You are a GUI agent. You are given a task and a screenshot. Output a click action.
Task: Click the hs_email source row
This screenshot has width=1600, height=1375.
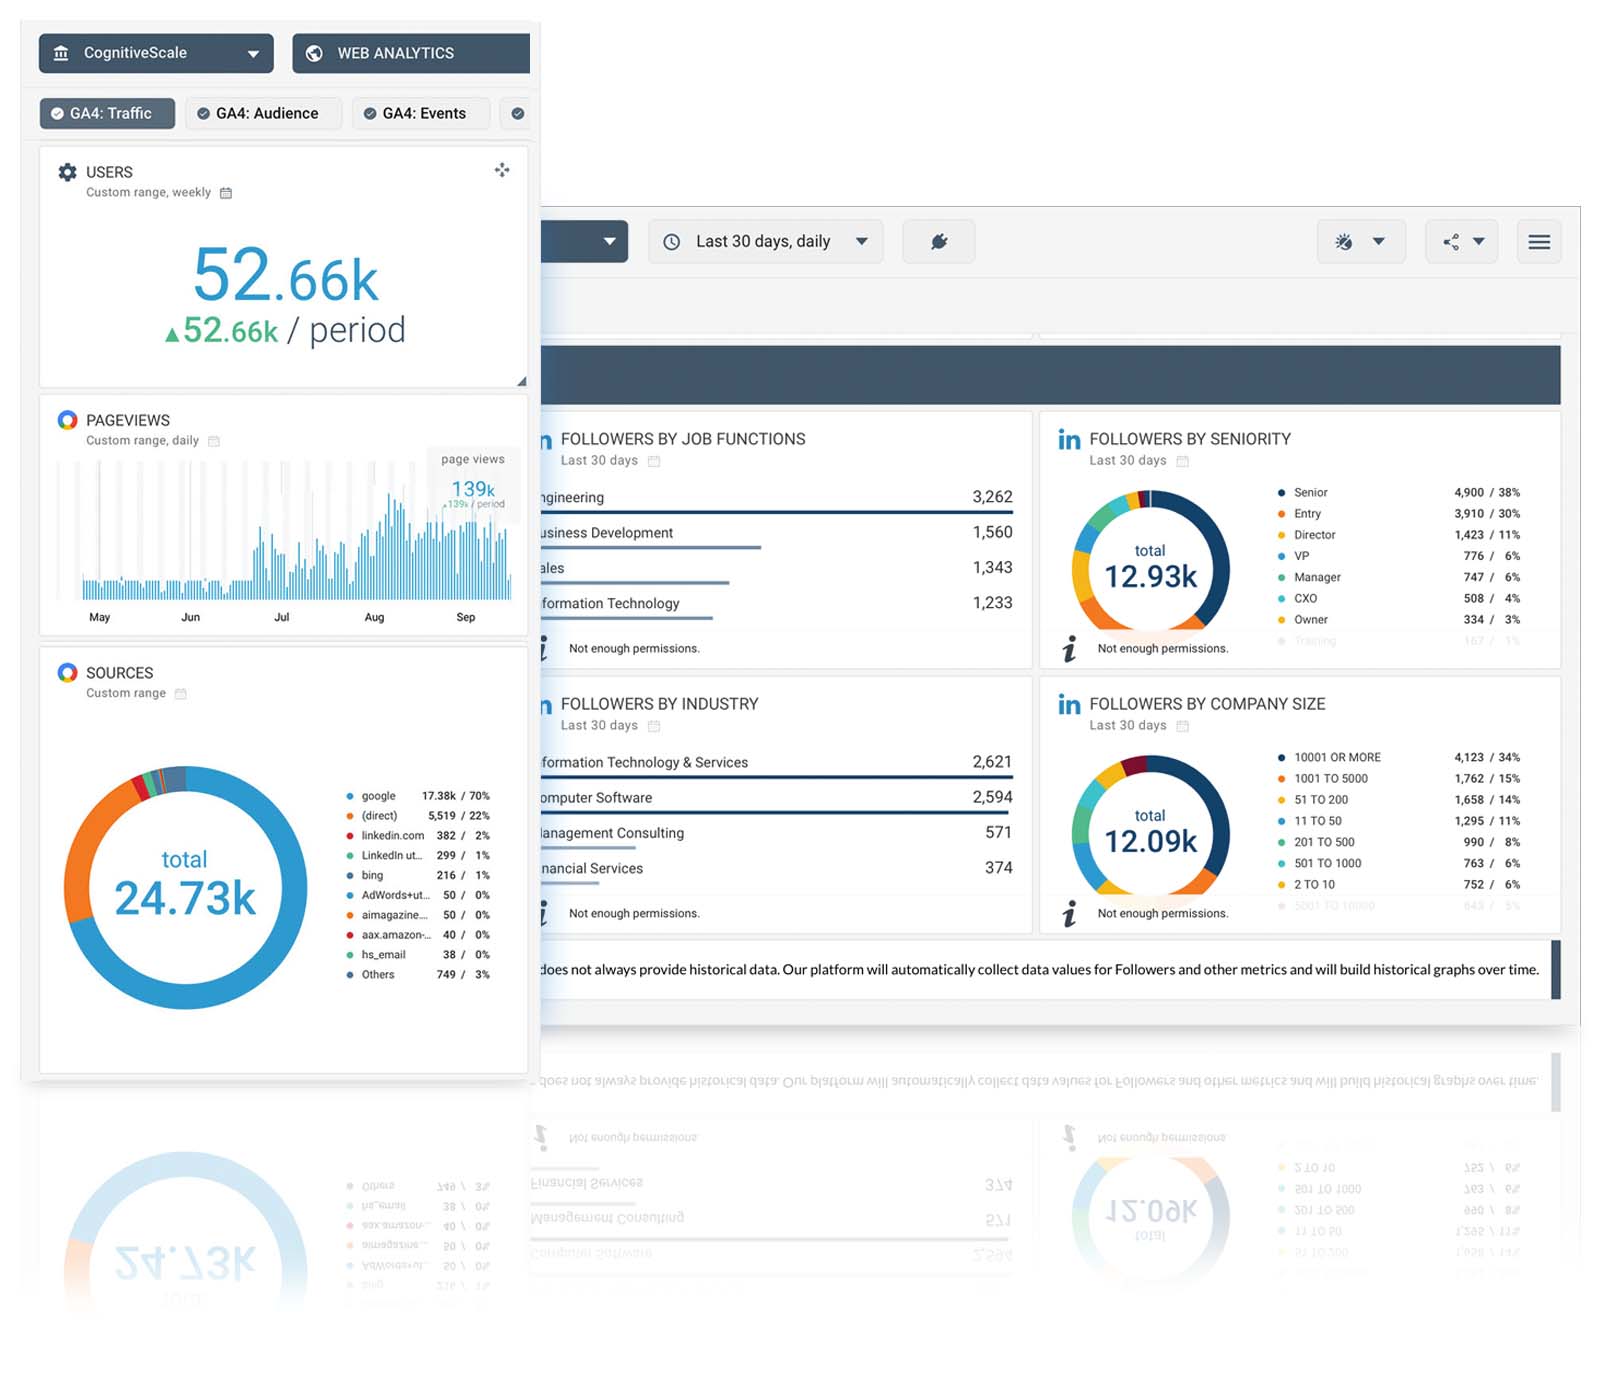[x=418, y=955]
